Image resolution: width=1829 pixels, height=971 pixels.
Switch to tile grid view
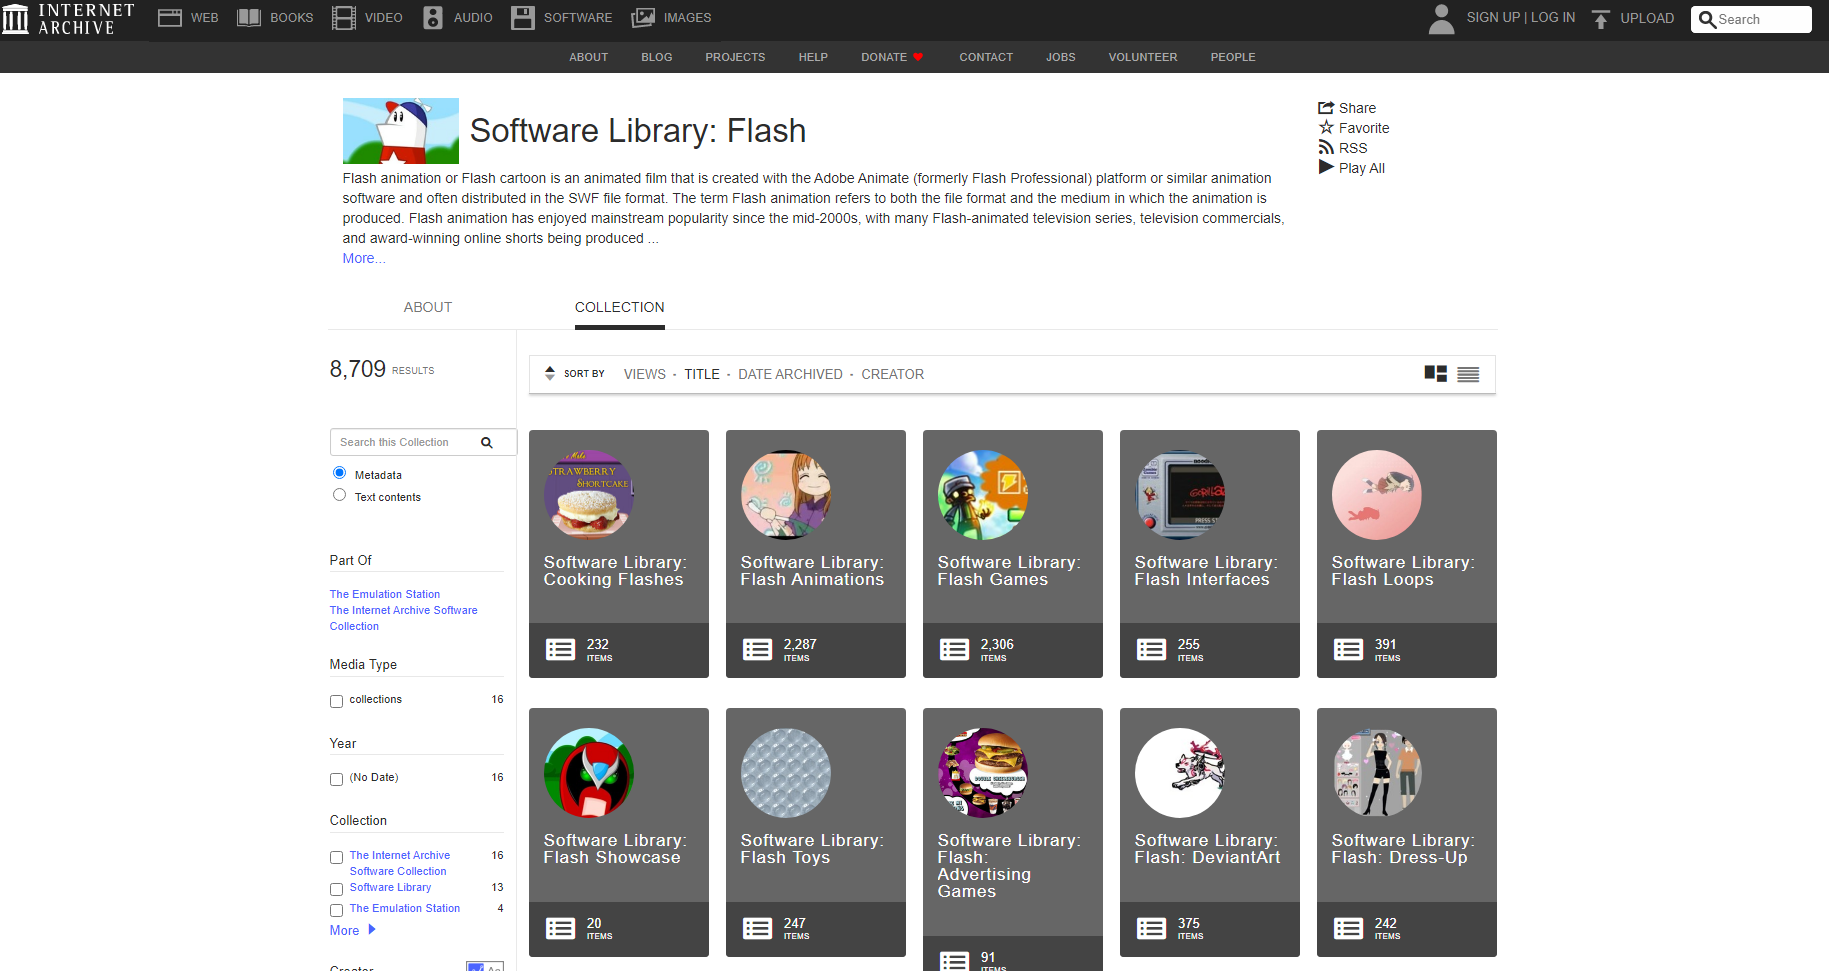1436,374
